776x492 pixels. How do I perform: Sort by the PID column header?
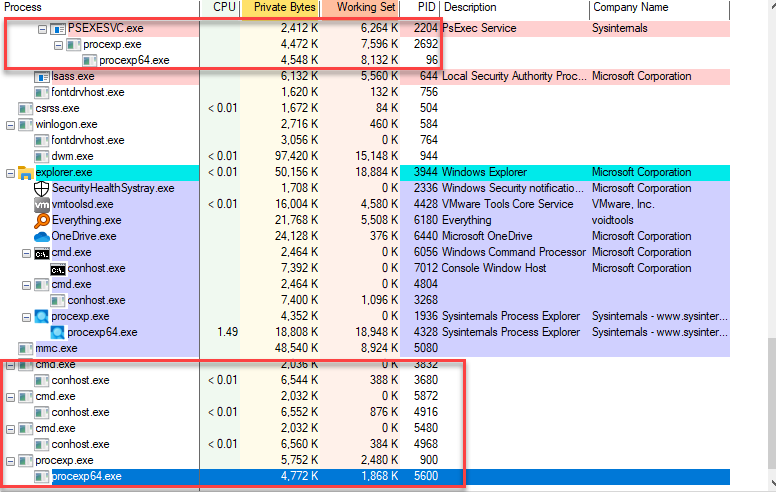[420, 7]
